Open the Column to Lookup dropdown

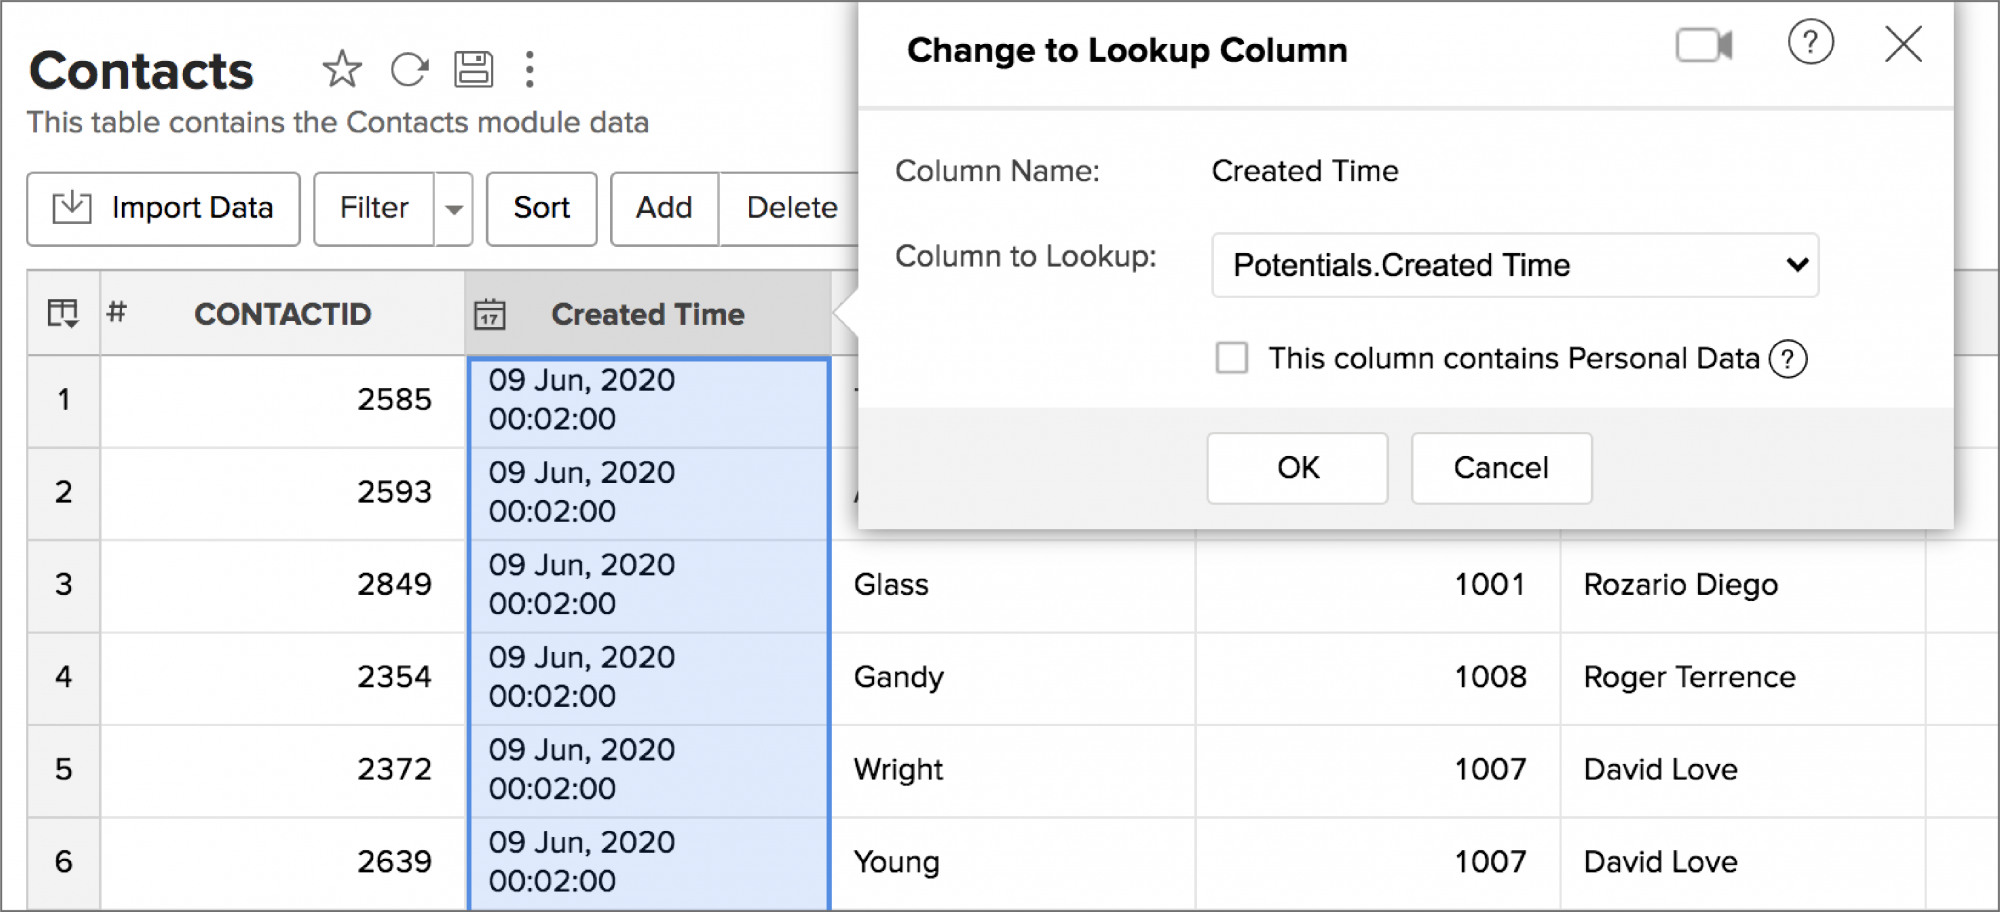(1514, 265)
